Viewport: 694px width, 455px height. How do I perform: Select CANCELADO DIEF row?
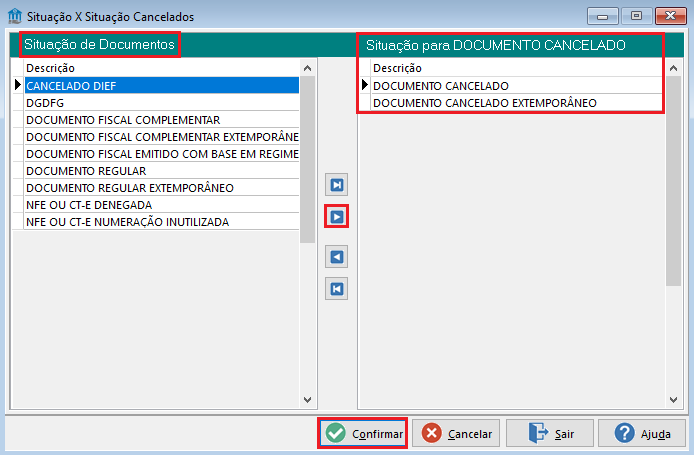162,85
